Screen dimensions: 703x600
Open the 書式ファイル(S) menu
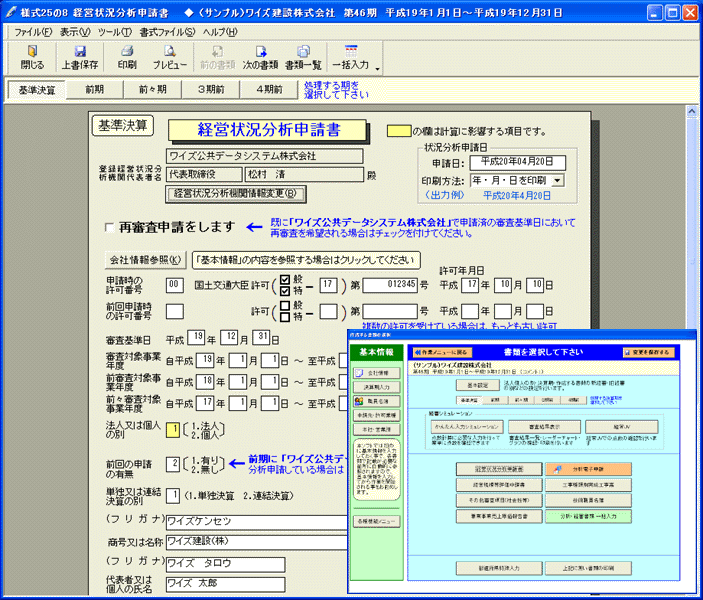point(167,32)
